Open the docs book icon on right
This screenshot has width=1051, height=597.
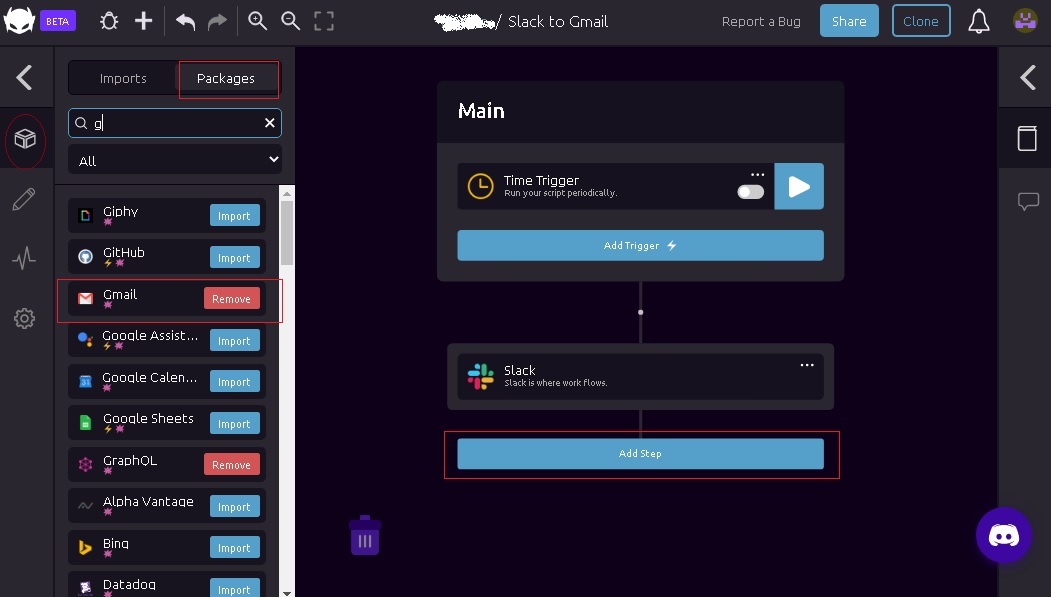point(1027,138)
